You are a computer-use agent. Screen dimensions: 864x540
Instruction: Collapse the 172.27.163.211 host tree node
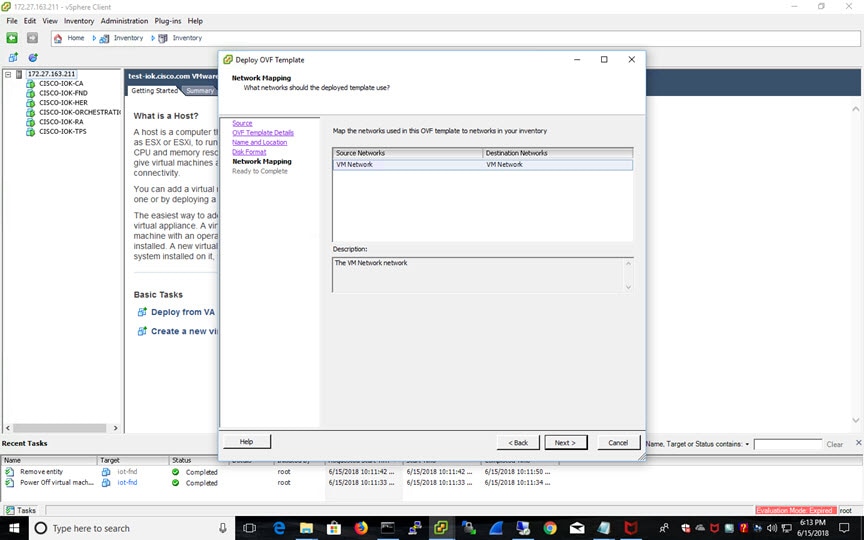point(8,74)
